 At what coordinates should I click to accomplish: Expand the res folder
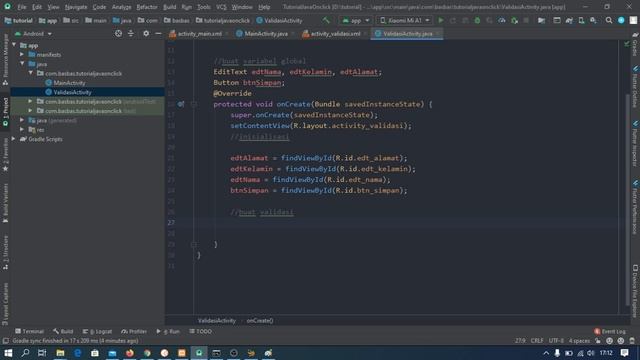(x=22, y=129)
